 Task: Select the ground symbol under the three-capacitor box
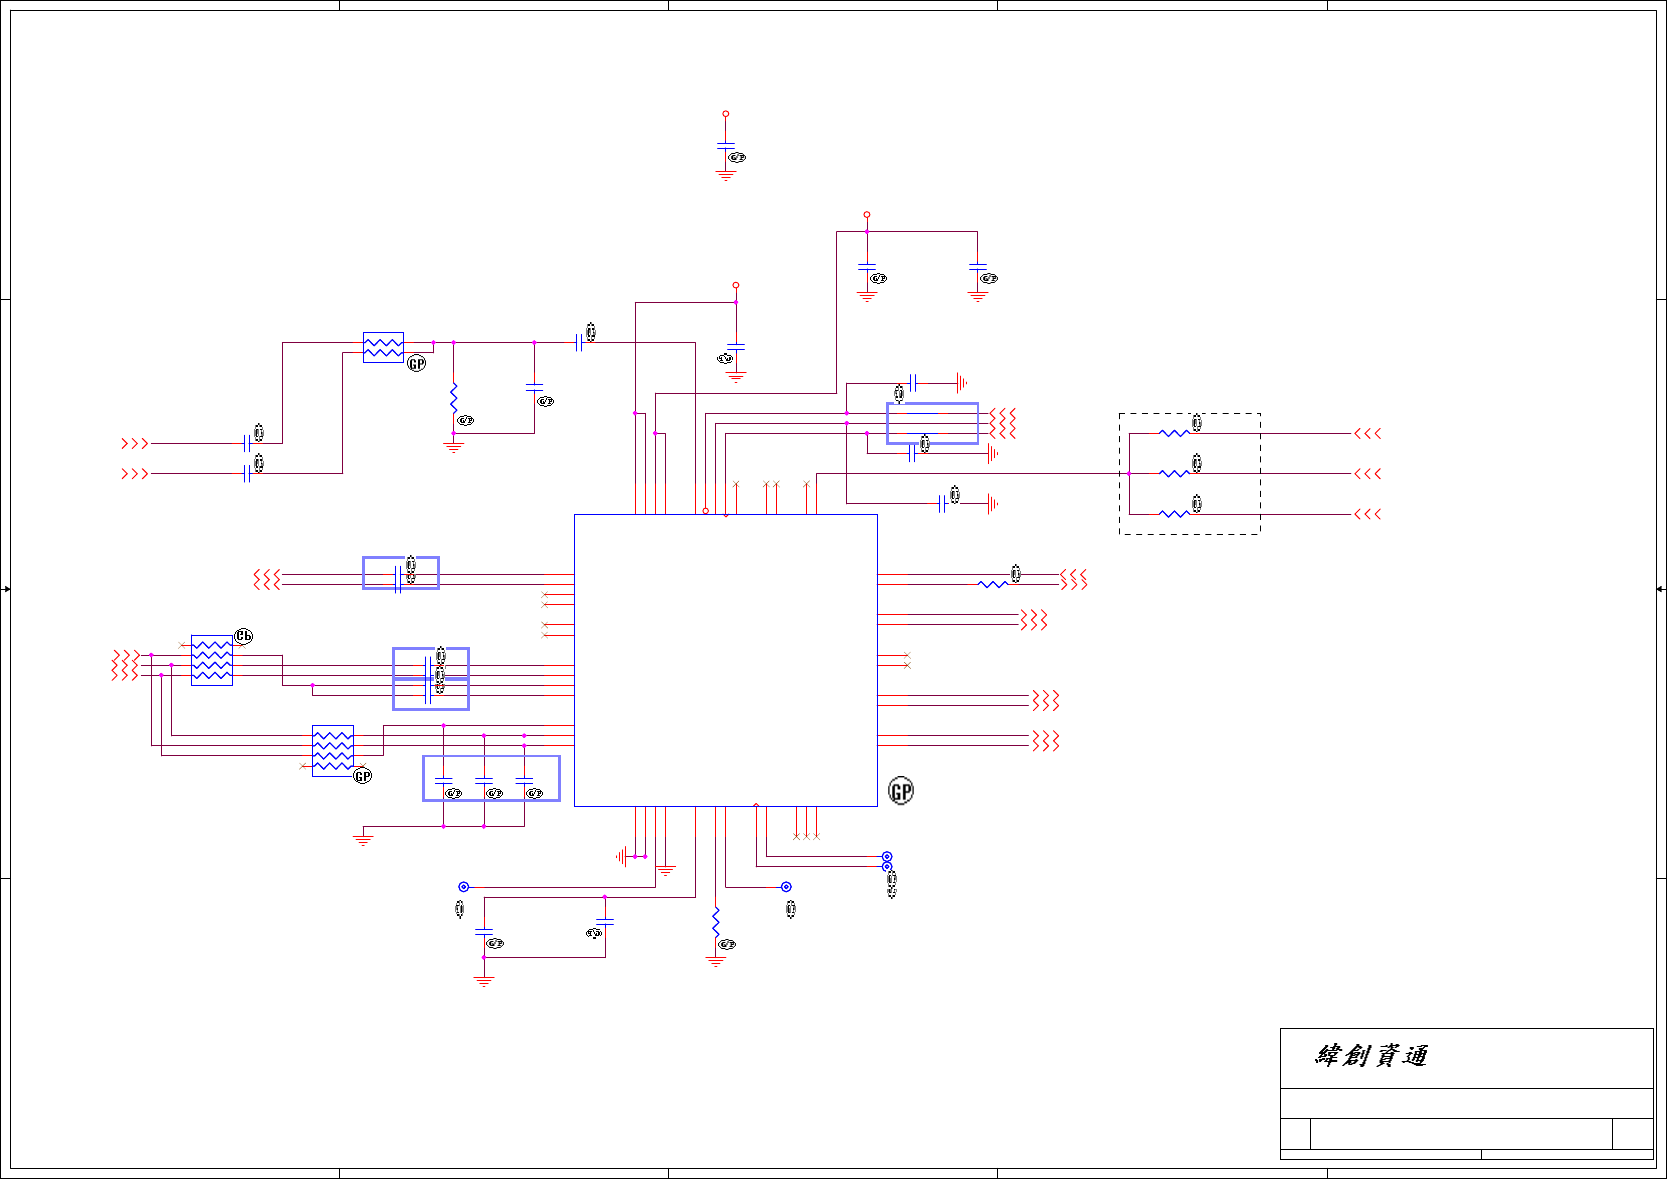363,839
